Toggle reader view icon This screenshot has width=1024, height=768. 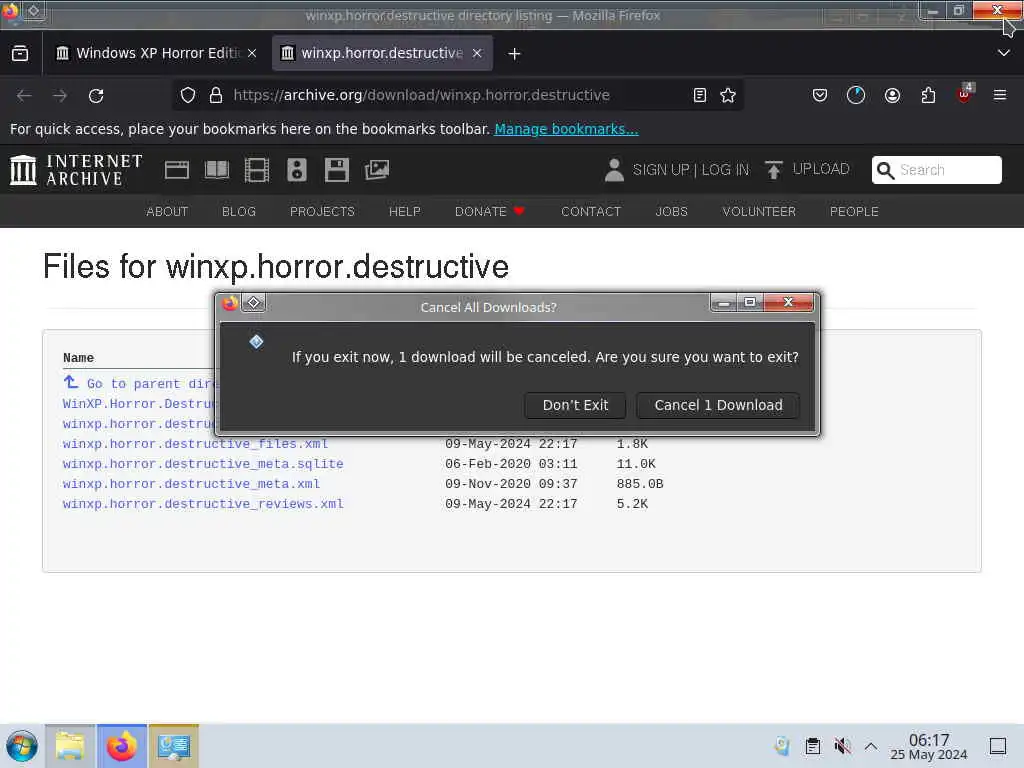point(699,95)
